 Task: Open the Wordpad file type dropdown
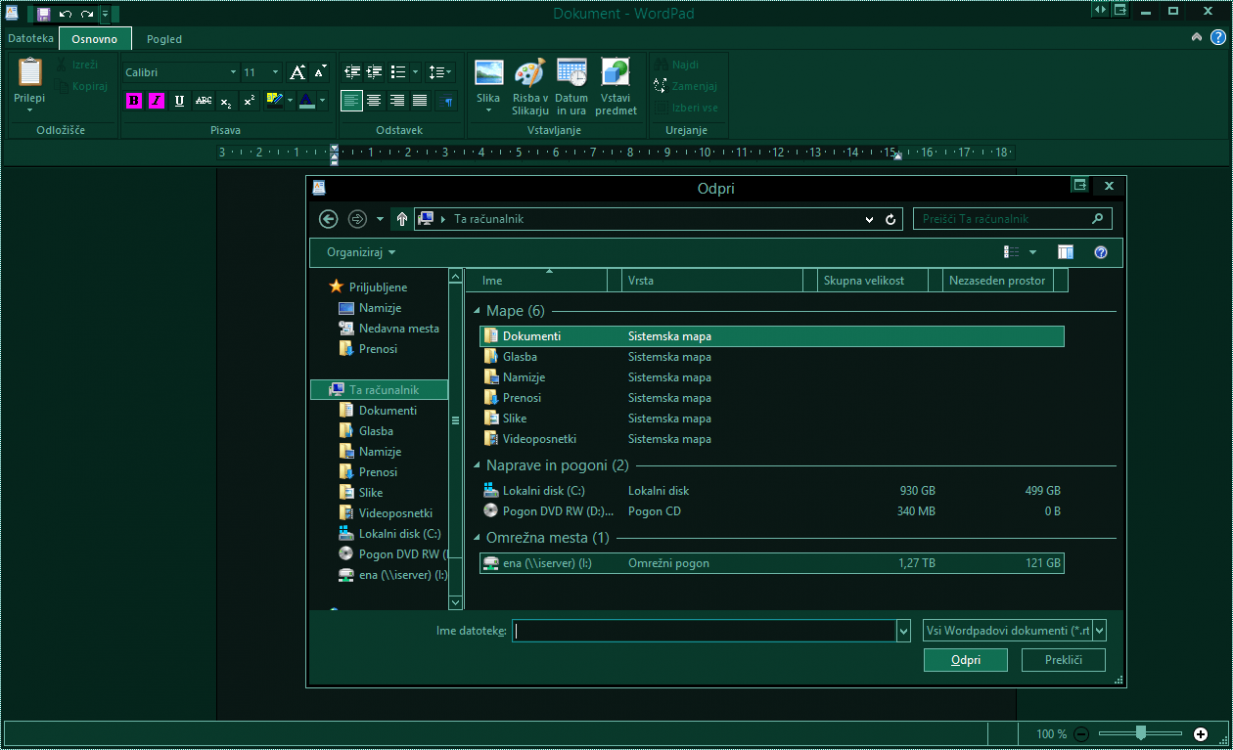(1100, 631)
